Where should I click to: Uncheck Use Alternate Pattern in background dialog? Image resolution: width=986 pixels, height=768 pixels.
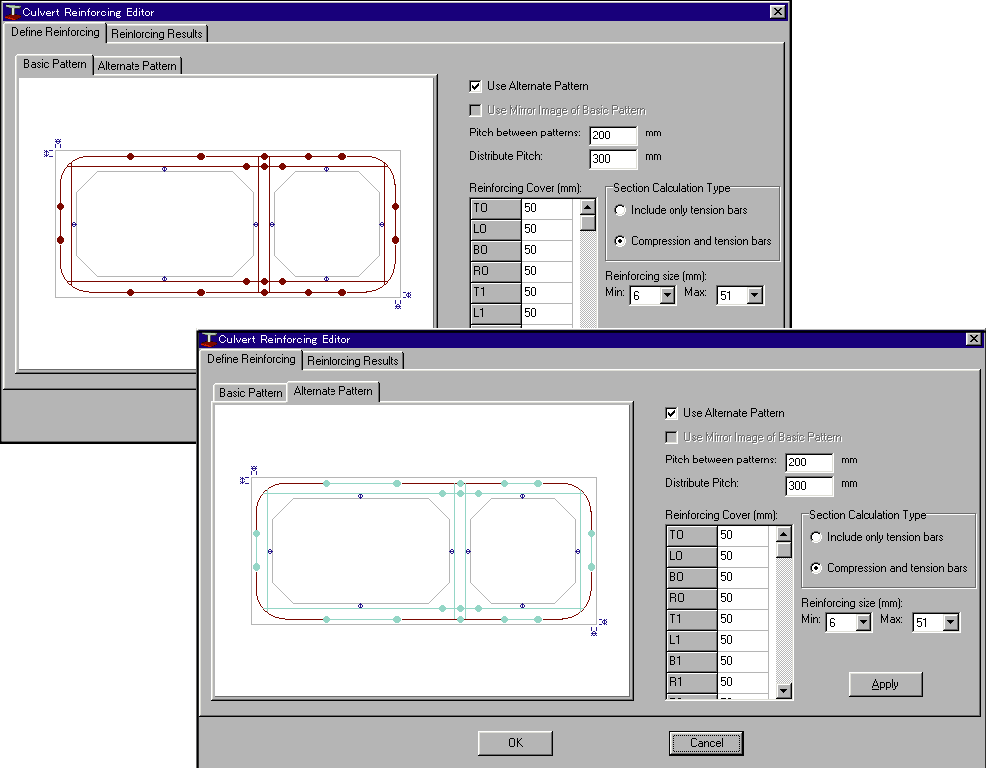tap(476, 86)
